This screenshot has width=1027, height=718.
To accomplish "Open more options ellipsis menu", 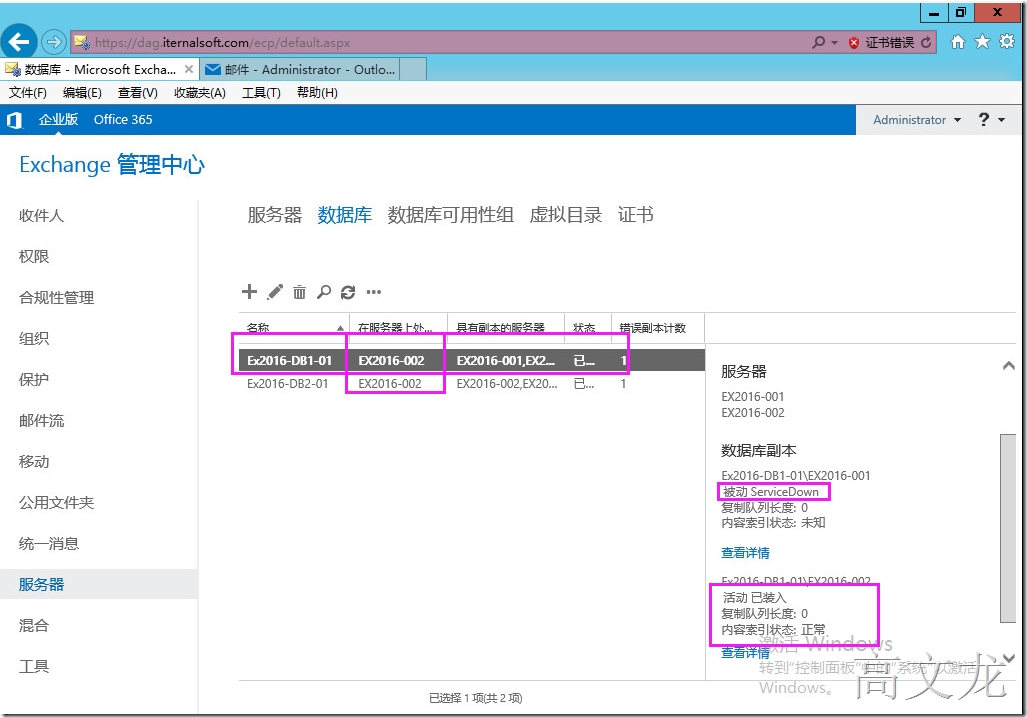I will pyautogui.click(x=373, y=292).
